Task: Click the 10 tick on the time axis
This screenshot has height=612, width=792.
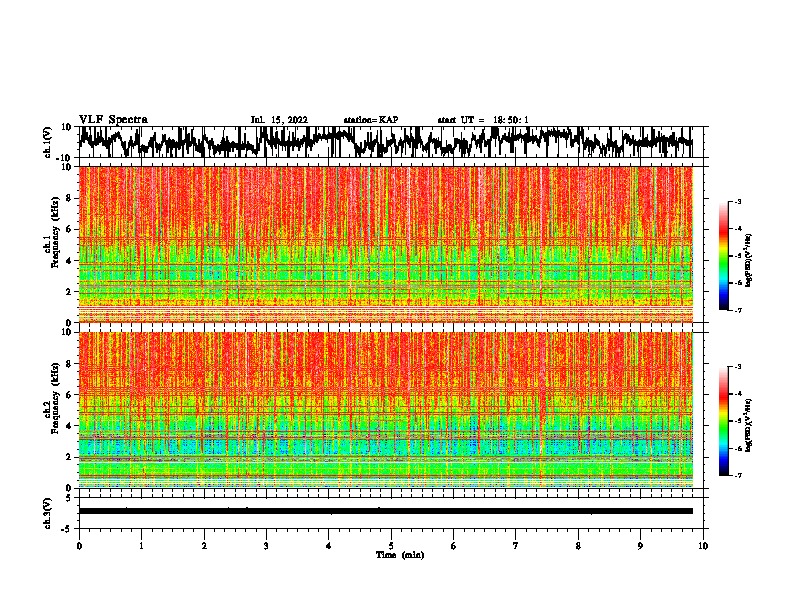Action: coord(703,546)
